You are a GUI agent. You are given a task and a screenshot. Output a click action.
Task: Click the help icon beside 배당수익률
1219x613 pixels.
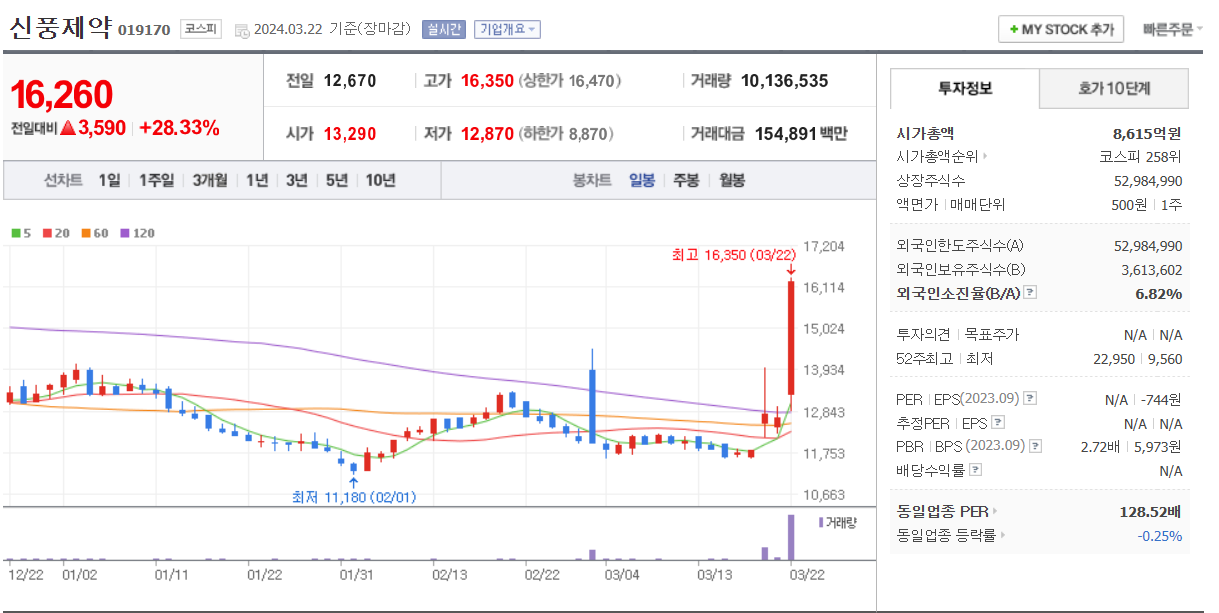coord(976,470)
